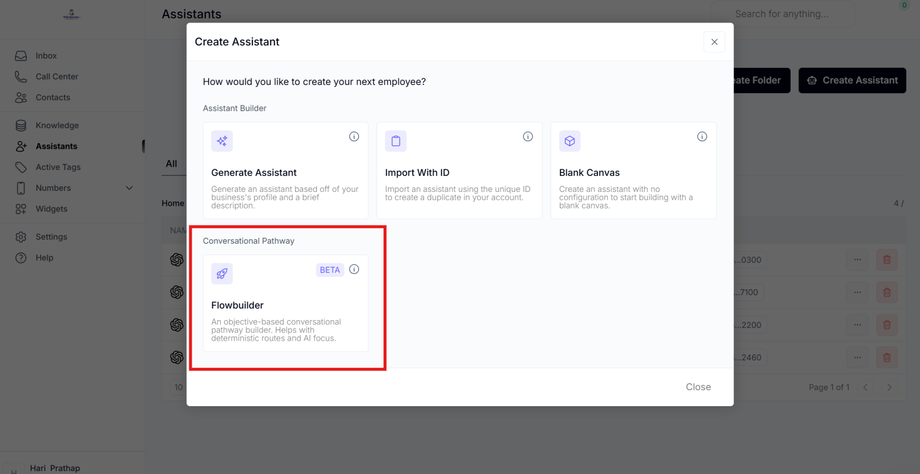Screen dimensions: 920x474
Task: Expand the Numbers sidebar menu
Action: [x=129, y=188]
